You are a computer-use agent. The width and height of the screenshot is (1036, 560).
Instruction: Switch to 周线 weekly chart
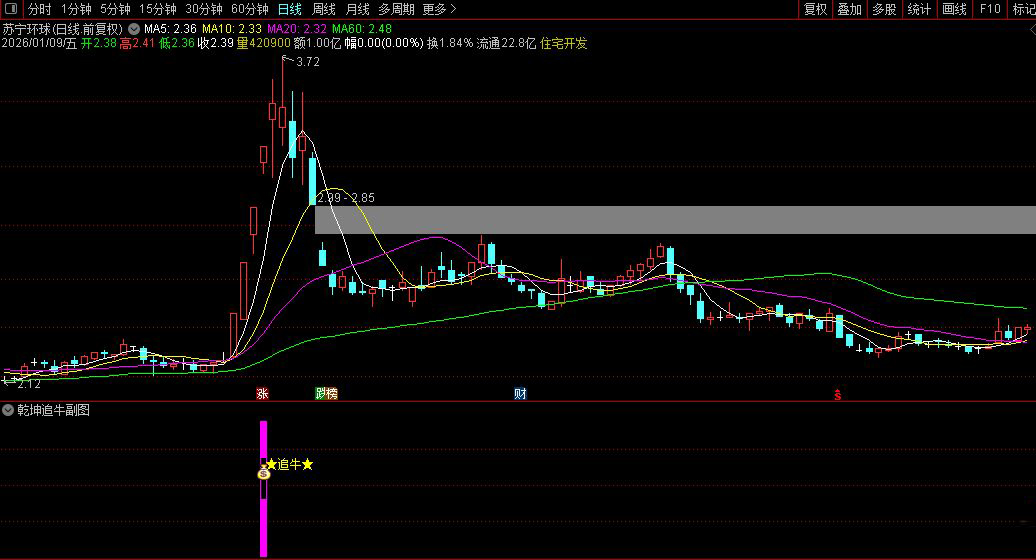[324, 9]
